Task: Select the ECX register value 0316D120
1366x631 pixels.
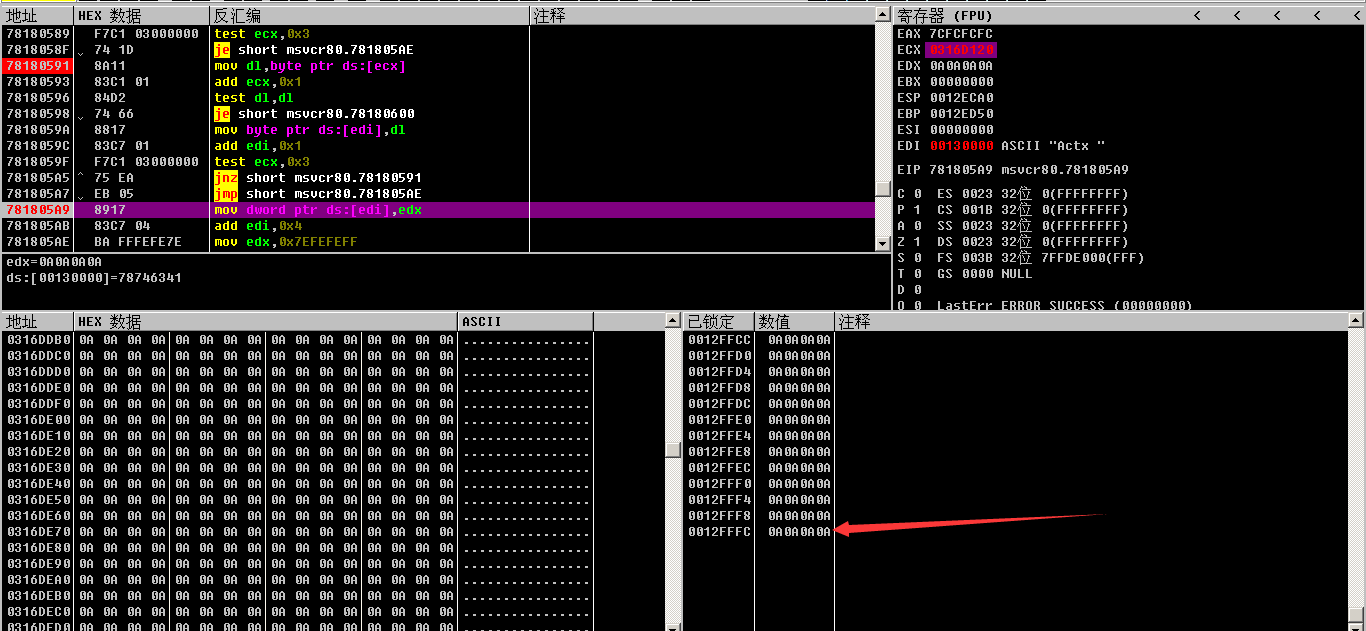Action: tap(962, 50)
